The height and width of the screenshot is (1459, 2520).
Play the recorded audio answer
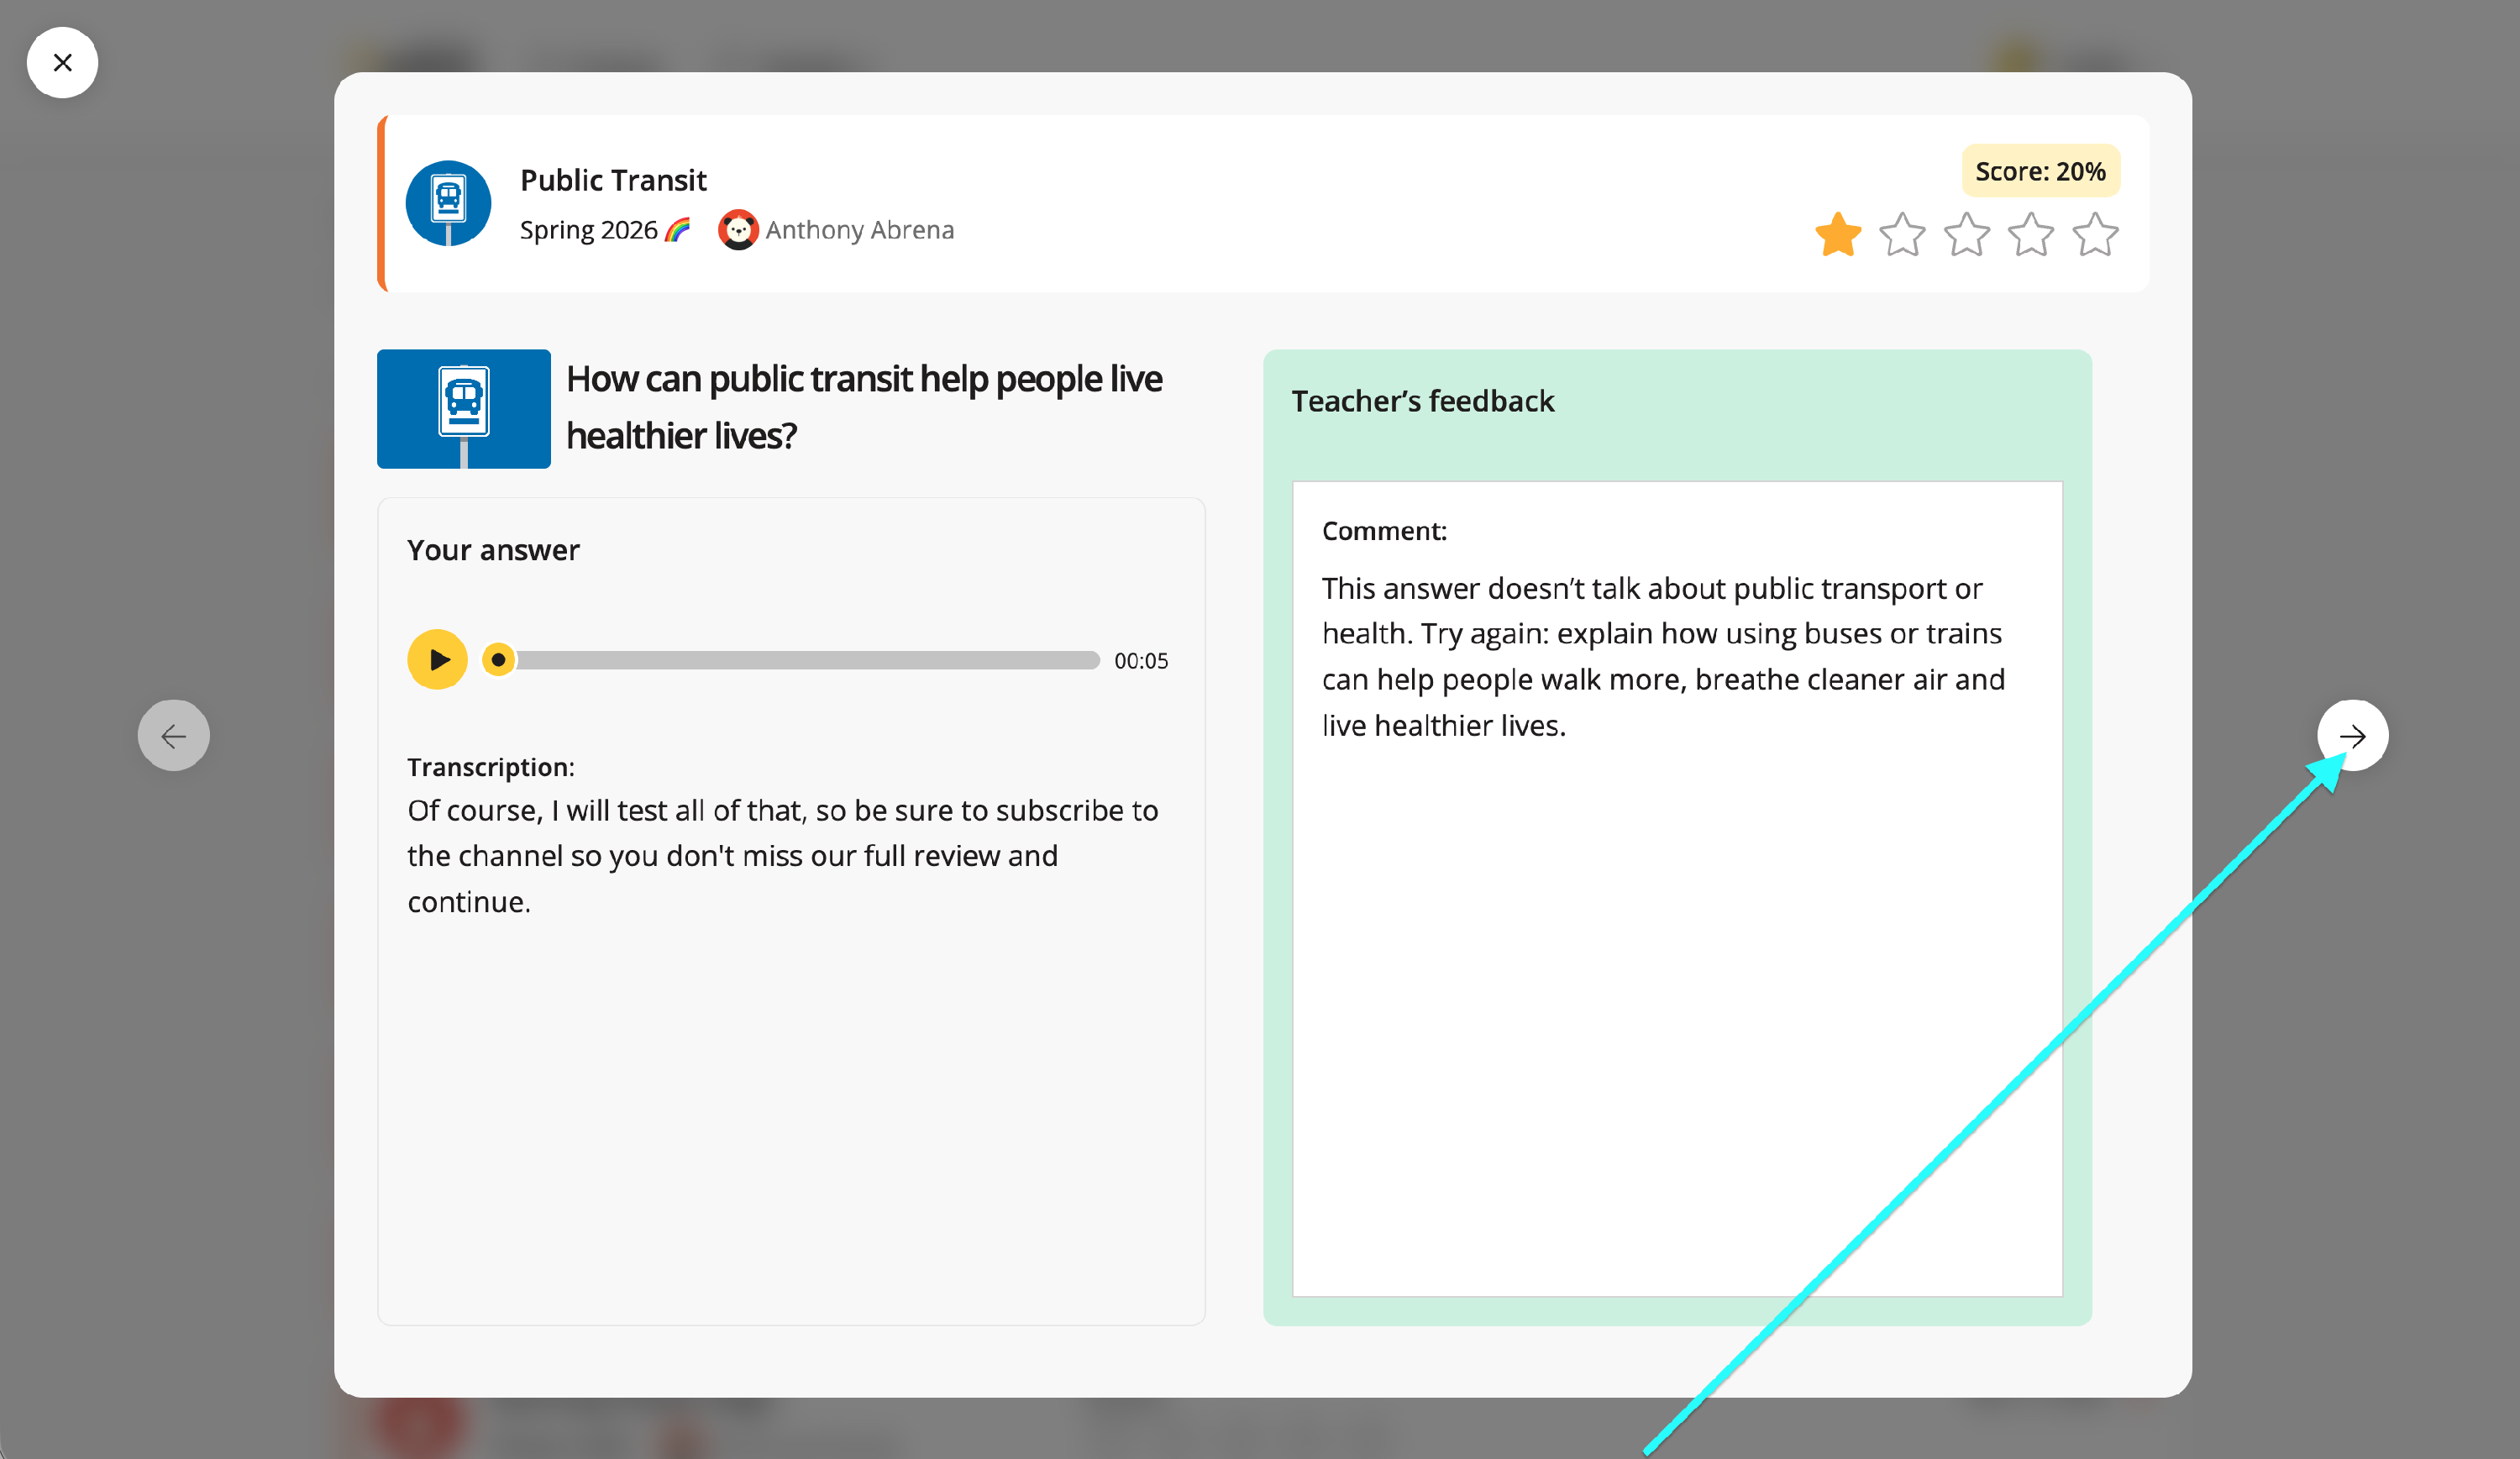(x=437, y=660)
